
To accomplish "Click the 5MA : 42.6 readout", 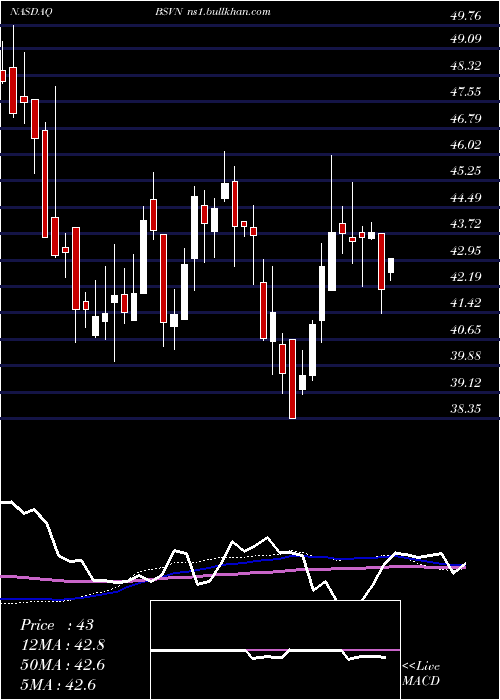I will point(58,685).
